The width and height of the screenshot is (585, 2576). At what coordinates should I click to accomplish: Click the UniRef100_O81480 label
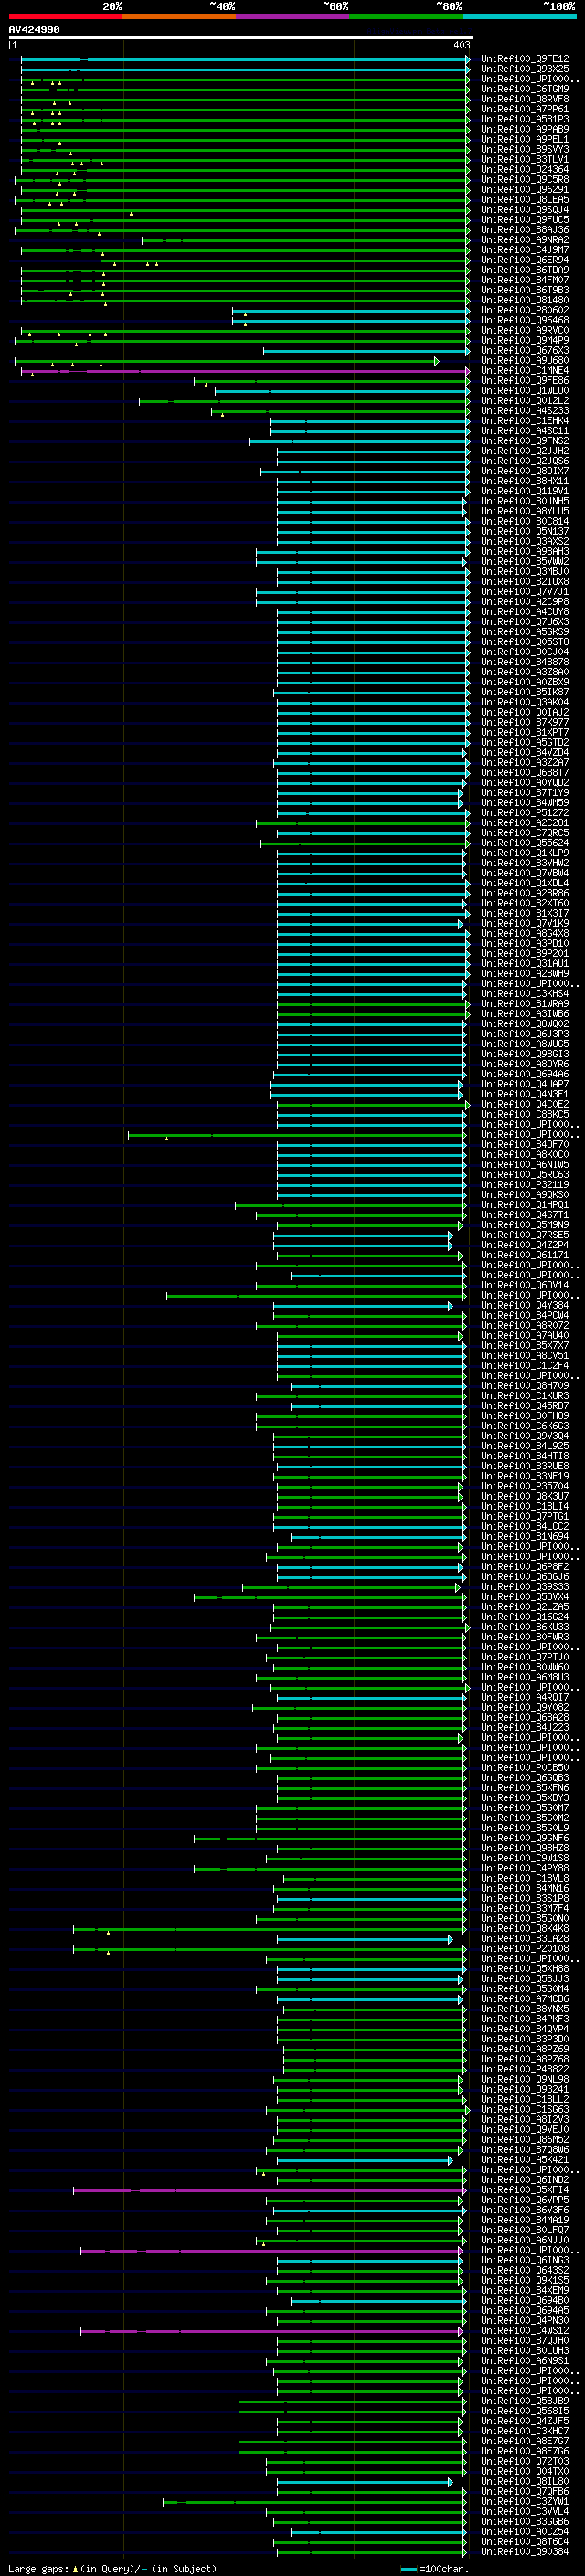tap(525, 300)
